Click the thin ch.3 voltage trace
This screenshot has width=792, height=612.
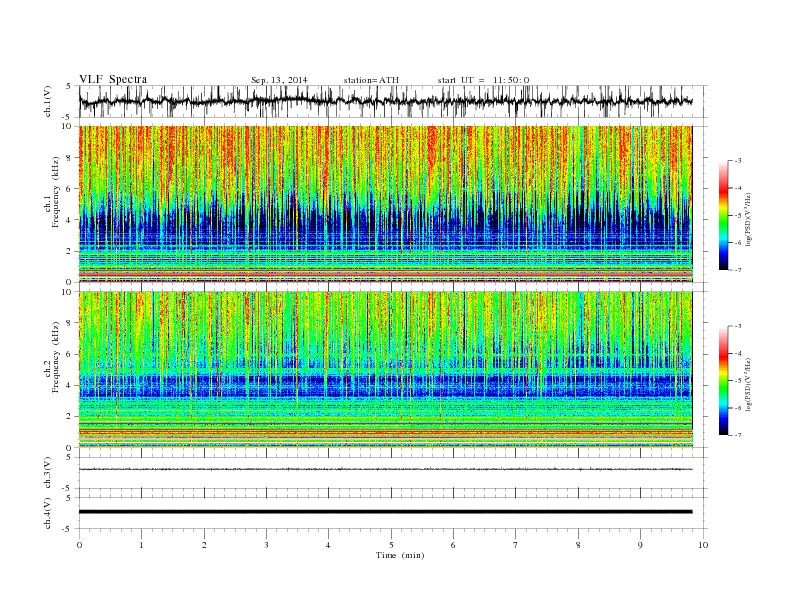tap(386, 469)
